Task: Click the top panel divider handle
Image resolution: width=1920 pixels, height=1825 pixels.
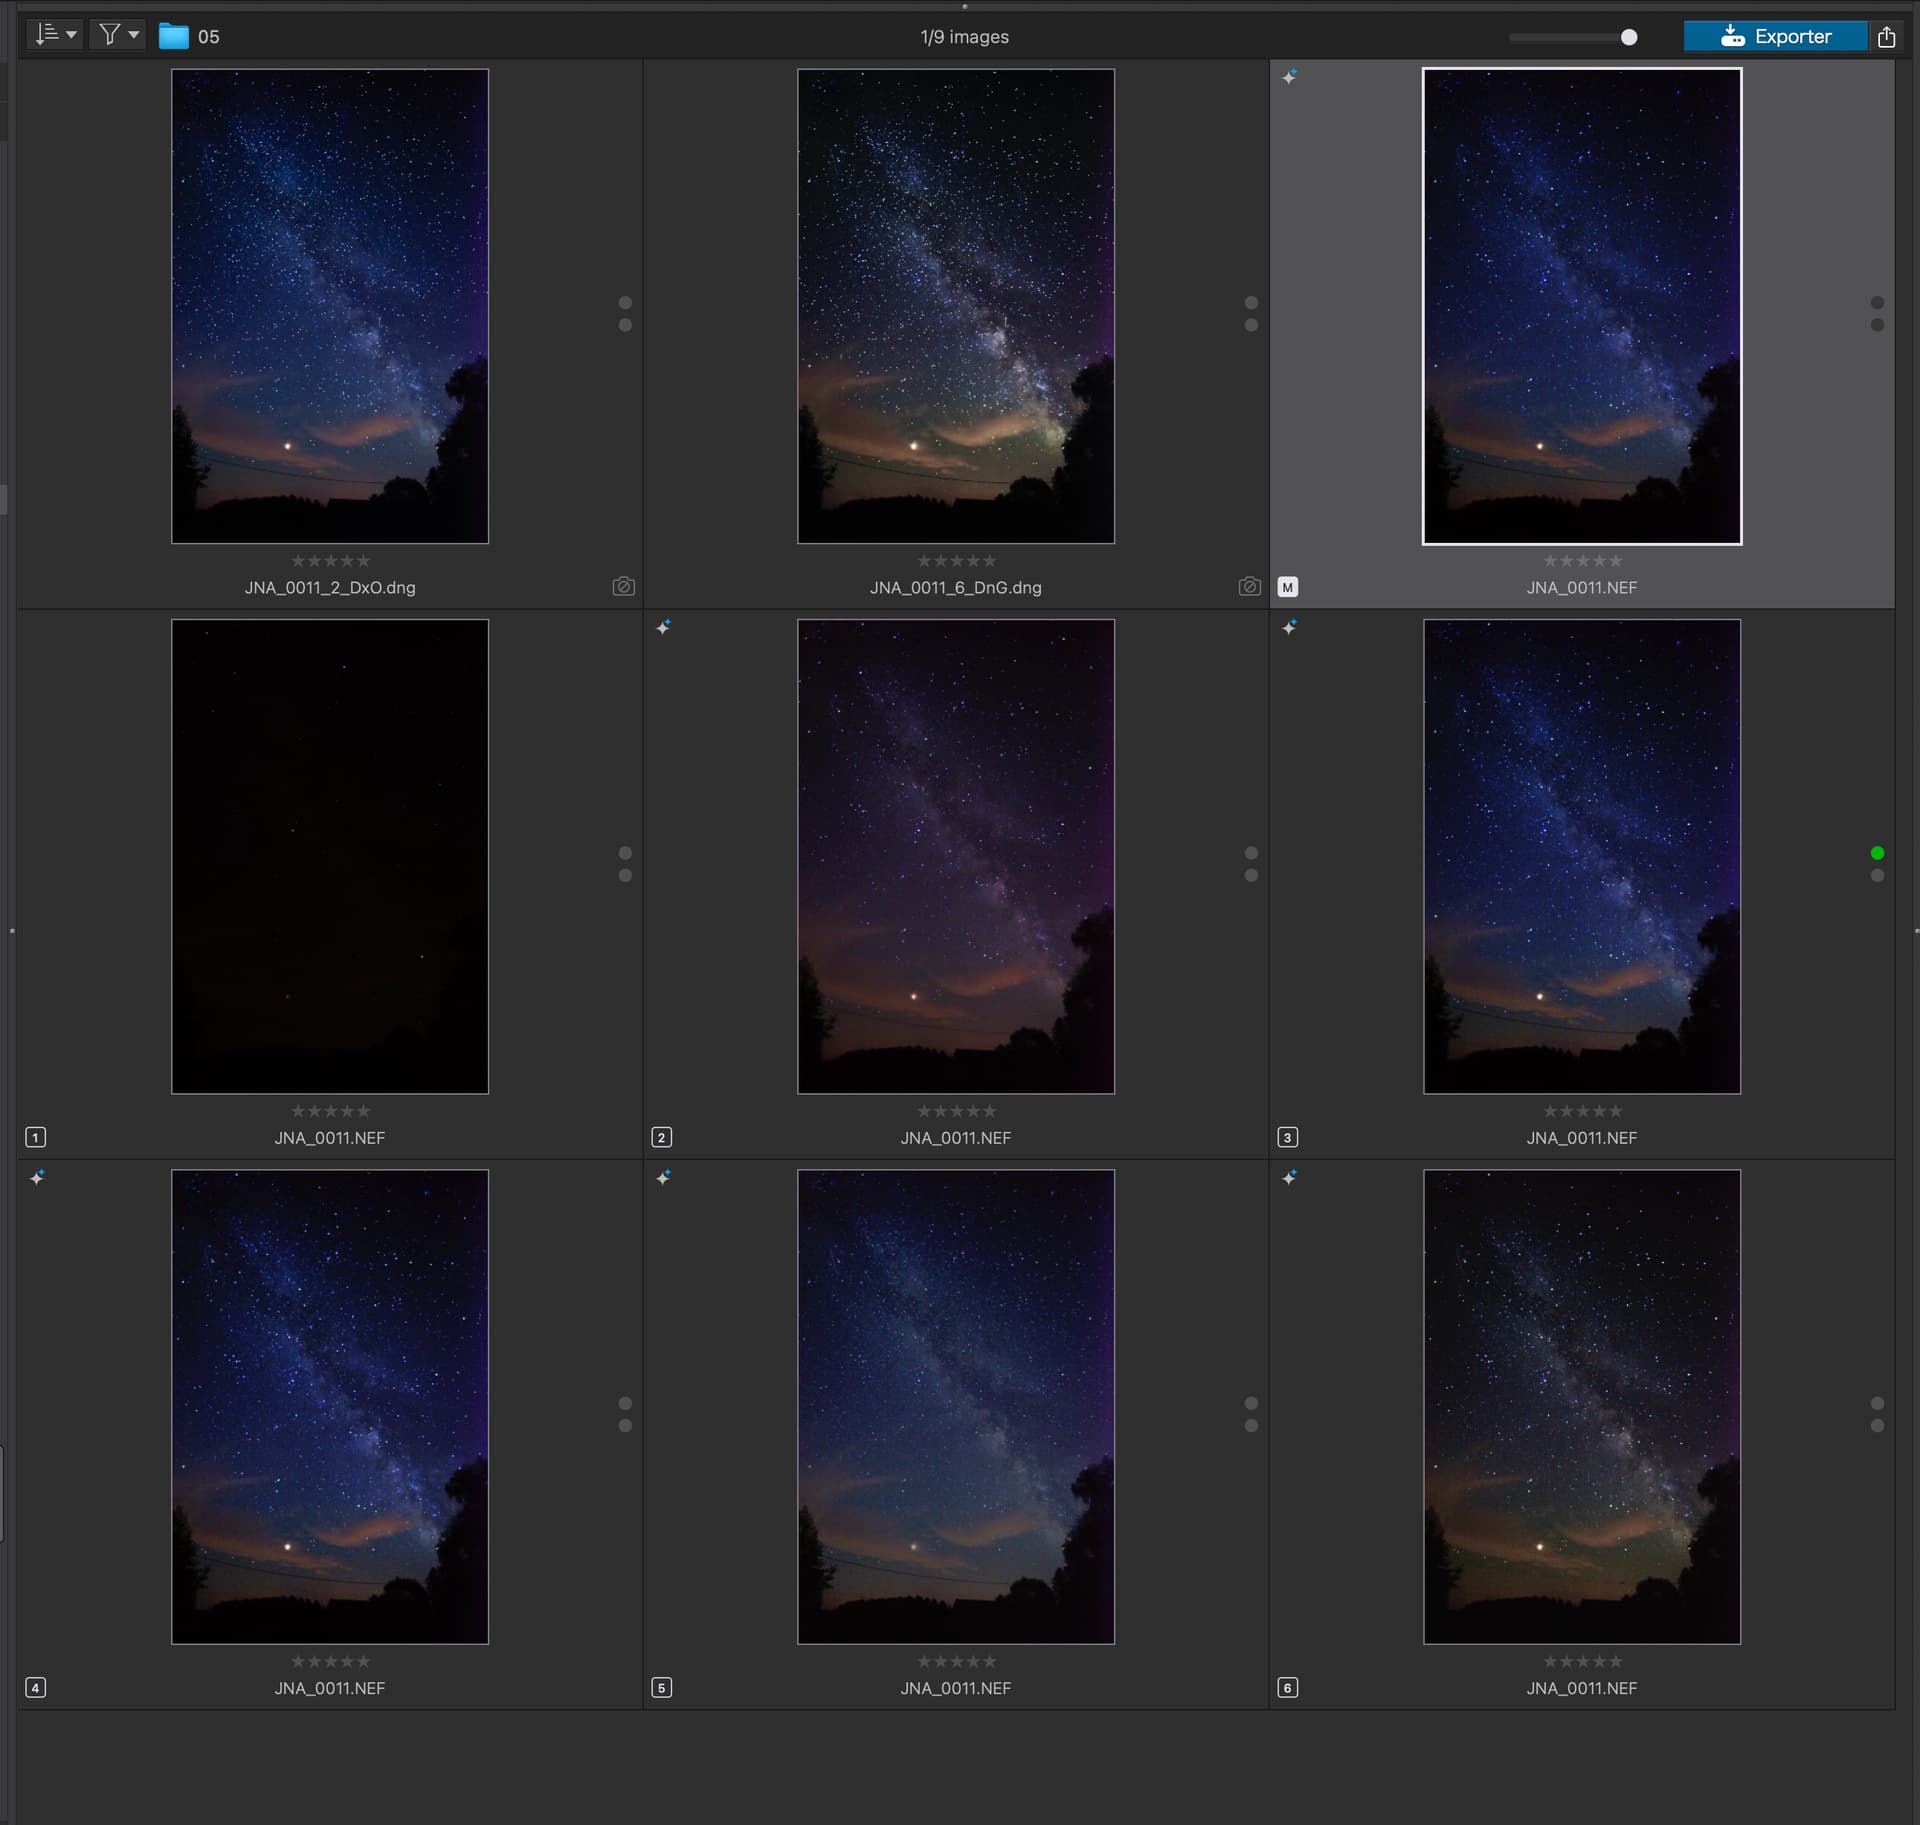Action: click(x=964, y=6)
